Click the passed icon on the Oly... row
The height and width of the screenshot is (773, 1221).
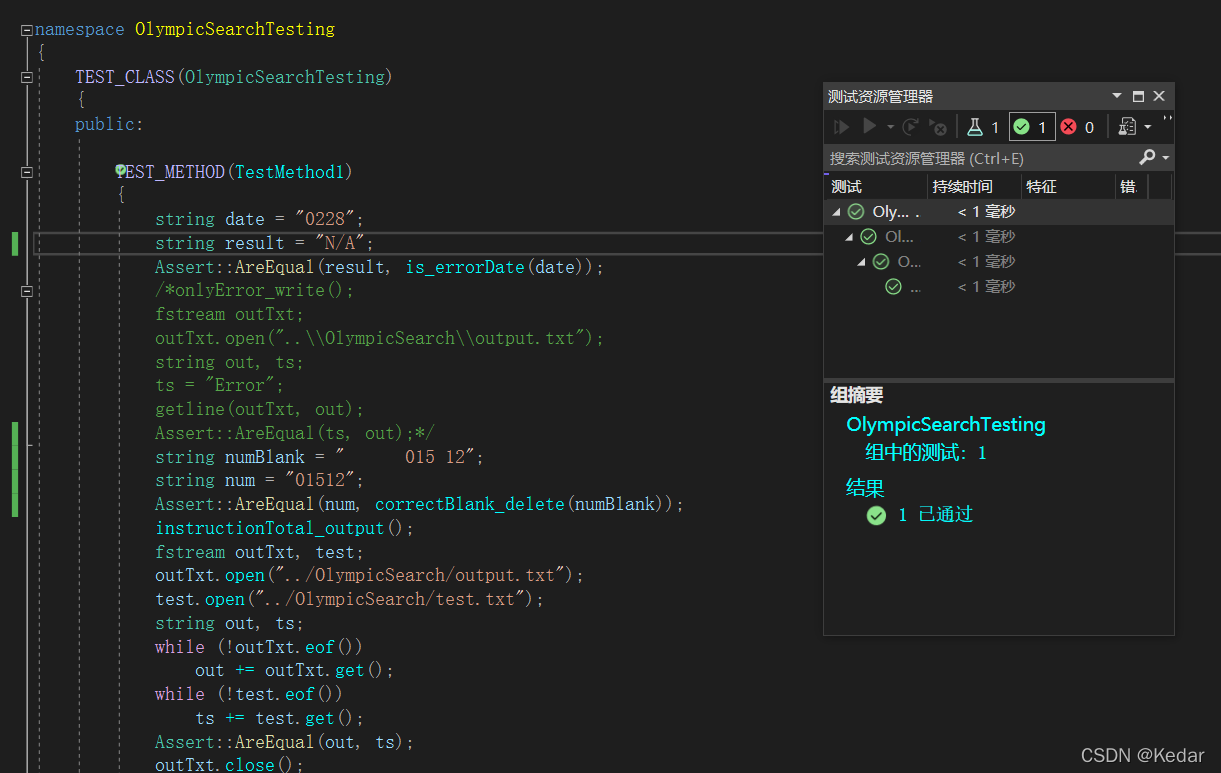[856, 212]
